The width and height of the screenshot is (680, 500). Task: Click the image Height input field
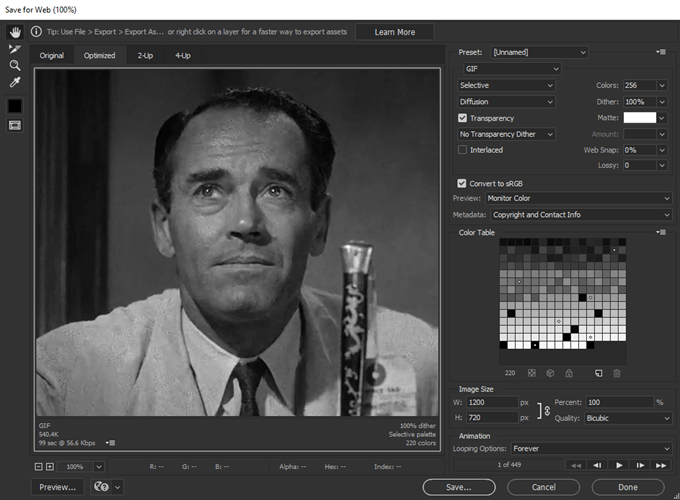point(492,418)
